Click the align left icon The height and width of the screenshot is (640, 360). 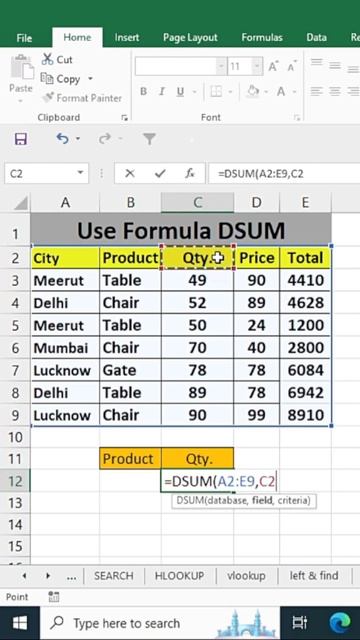[x=316, y=91]
